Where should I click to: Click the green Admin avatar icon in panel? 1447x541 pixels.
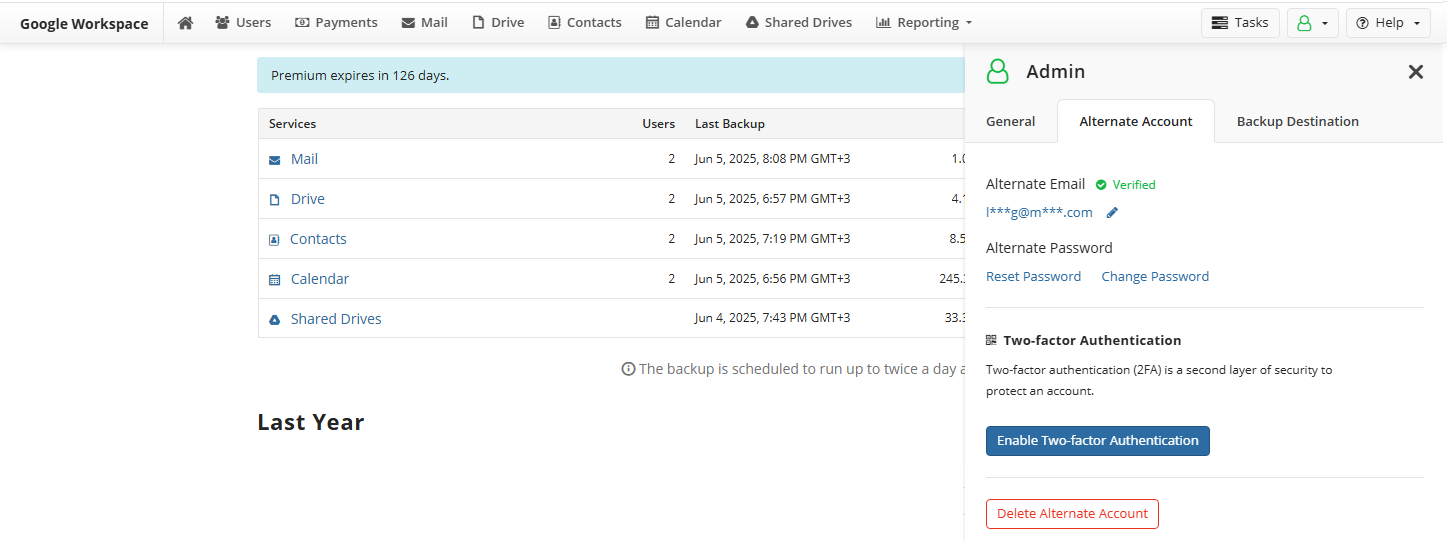point(998,71)
